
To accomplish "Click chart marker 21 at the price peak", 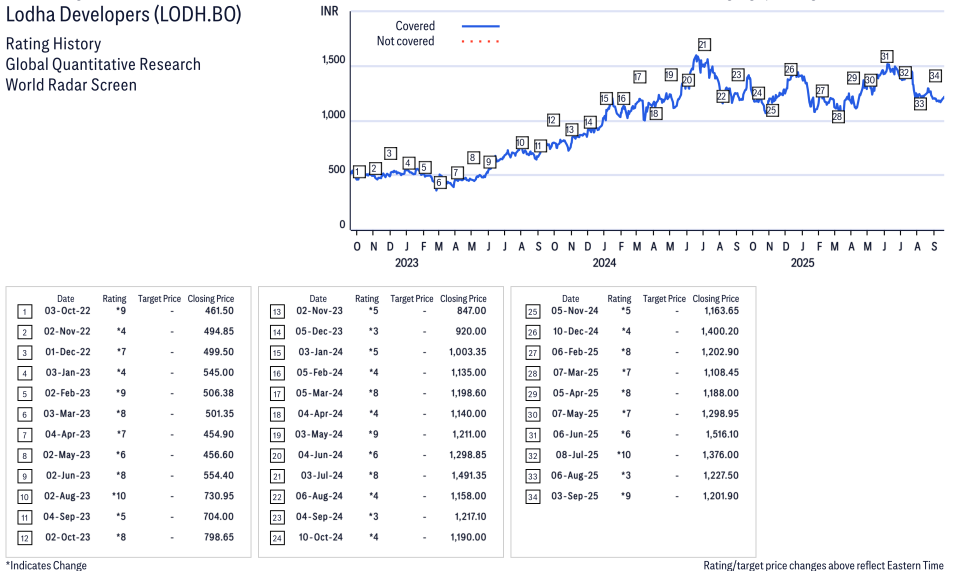I will coord(703,44).
